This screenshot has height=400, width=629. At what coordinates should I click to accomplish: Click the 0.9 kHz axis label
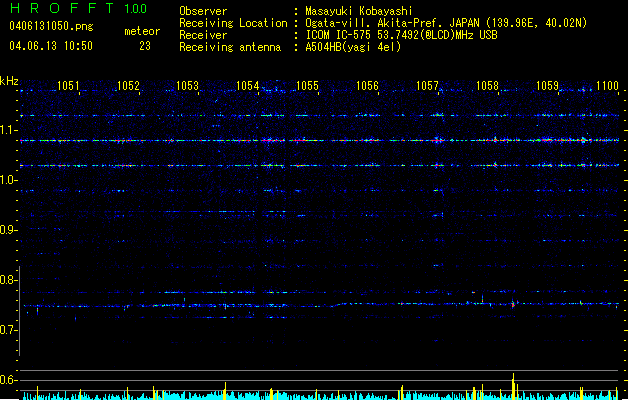coord(8,230)
